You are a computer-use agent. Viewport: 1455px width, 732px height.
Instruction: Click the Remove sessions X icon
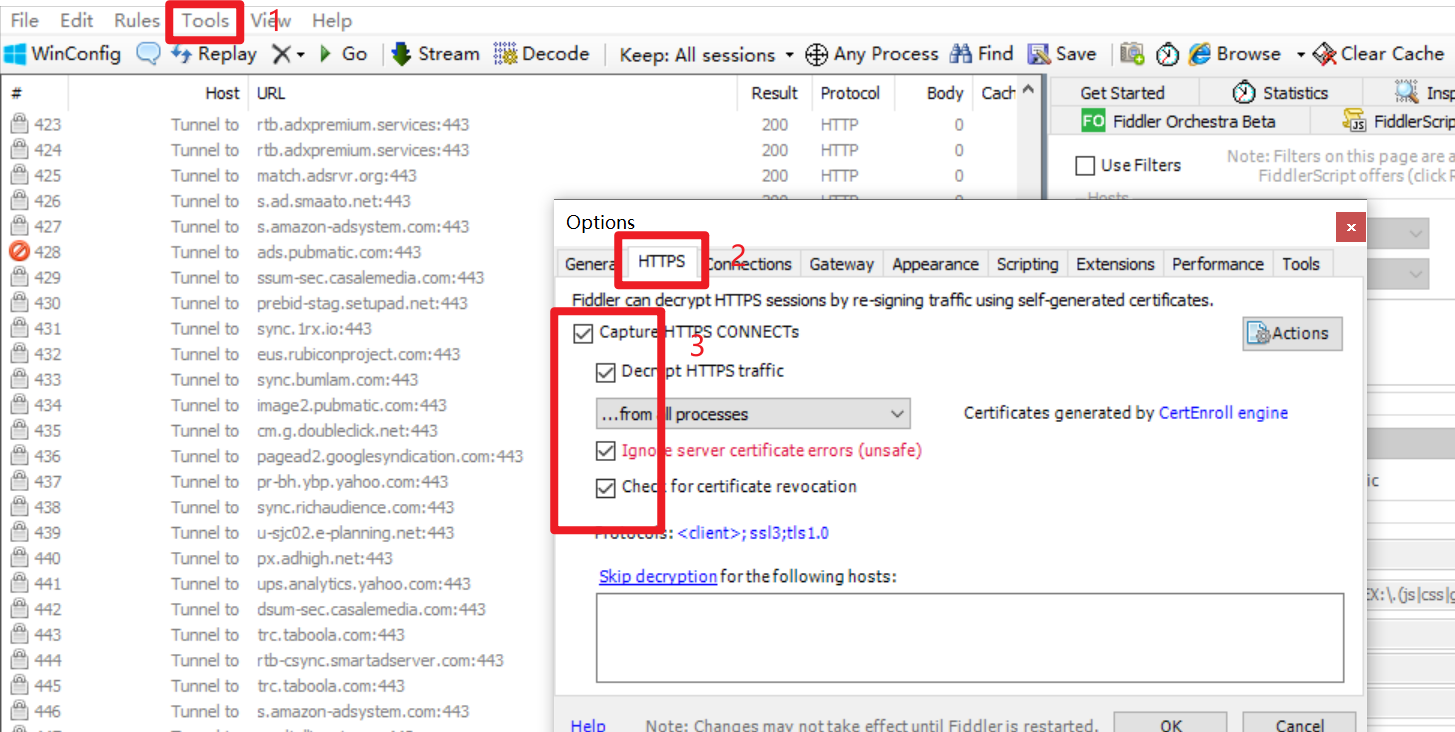(x=281, y=54)
